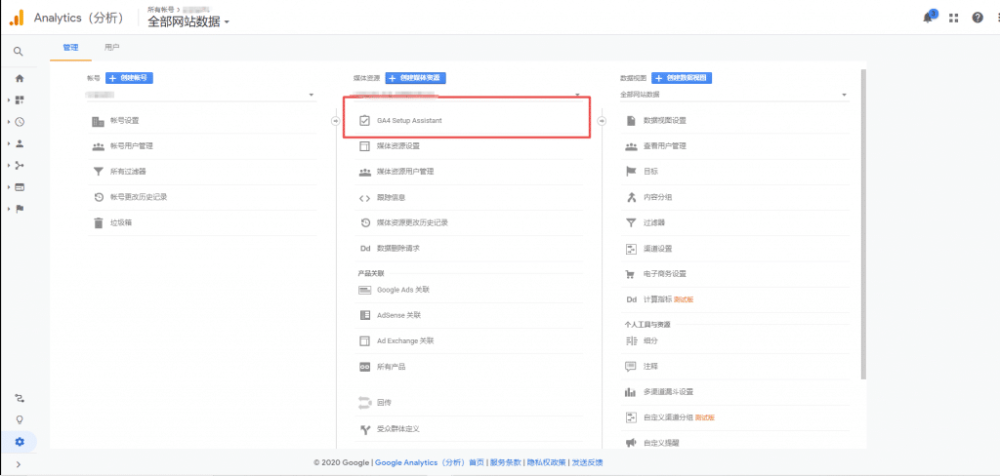Expand the Audience person report section

19,143
